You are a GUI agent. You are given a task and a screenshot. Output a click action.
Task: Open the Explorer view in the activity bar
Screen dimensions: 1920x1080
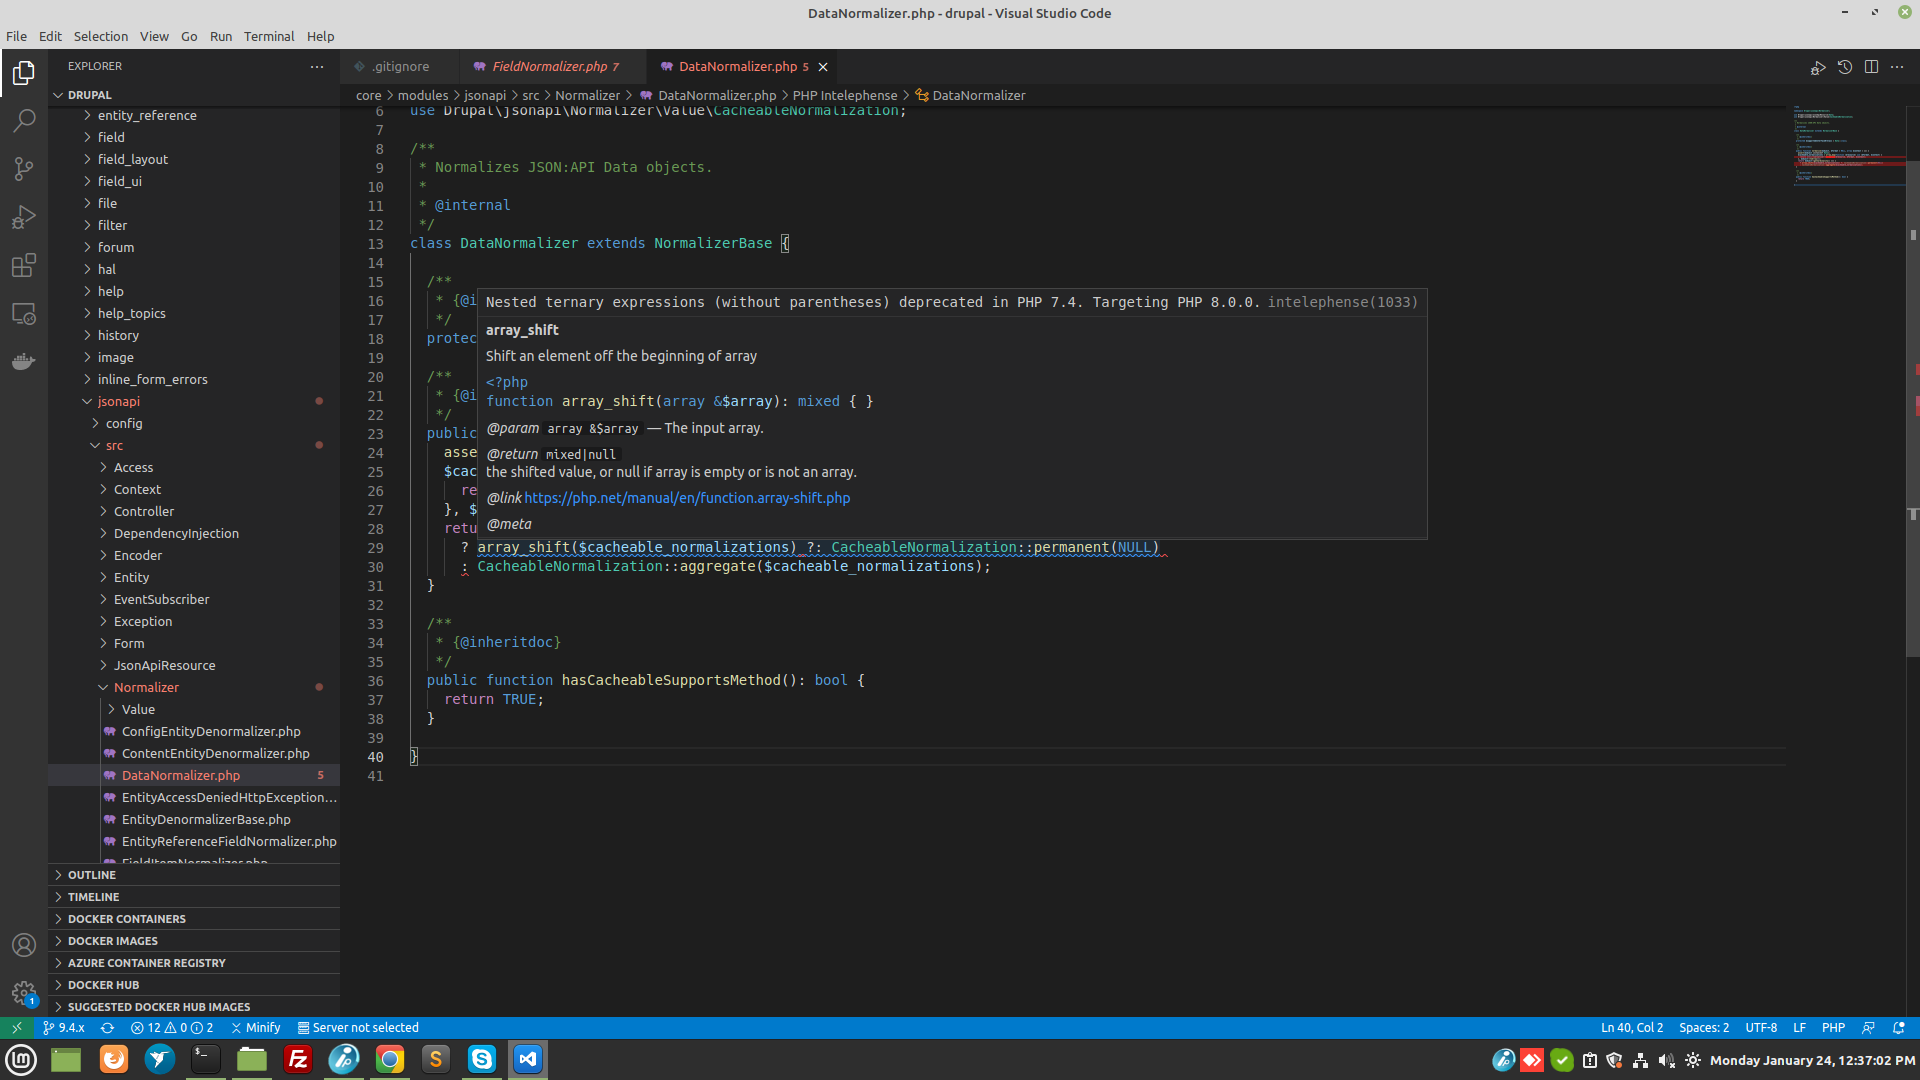(24, 73)
